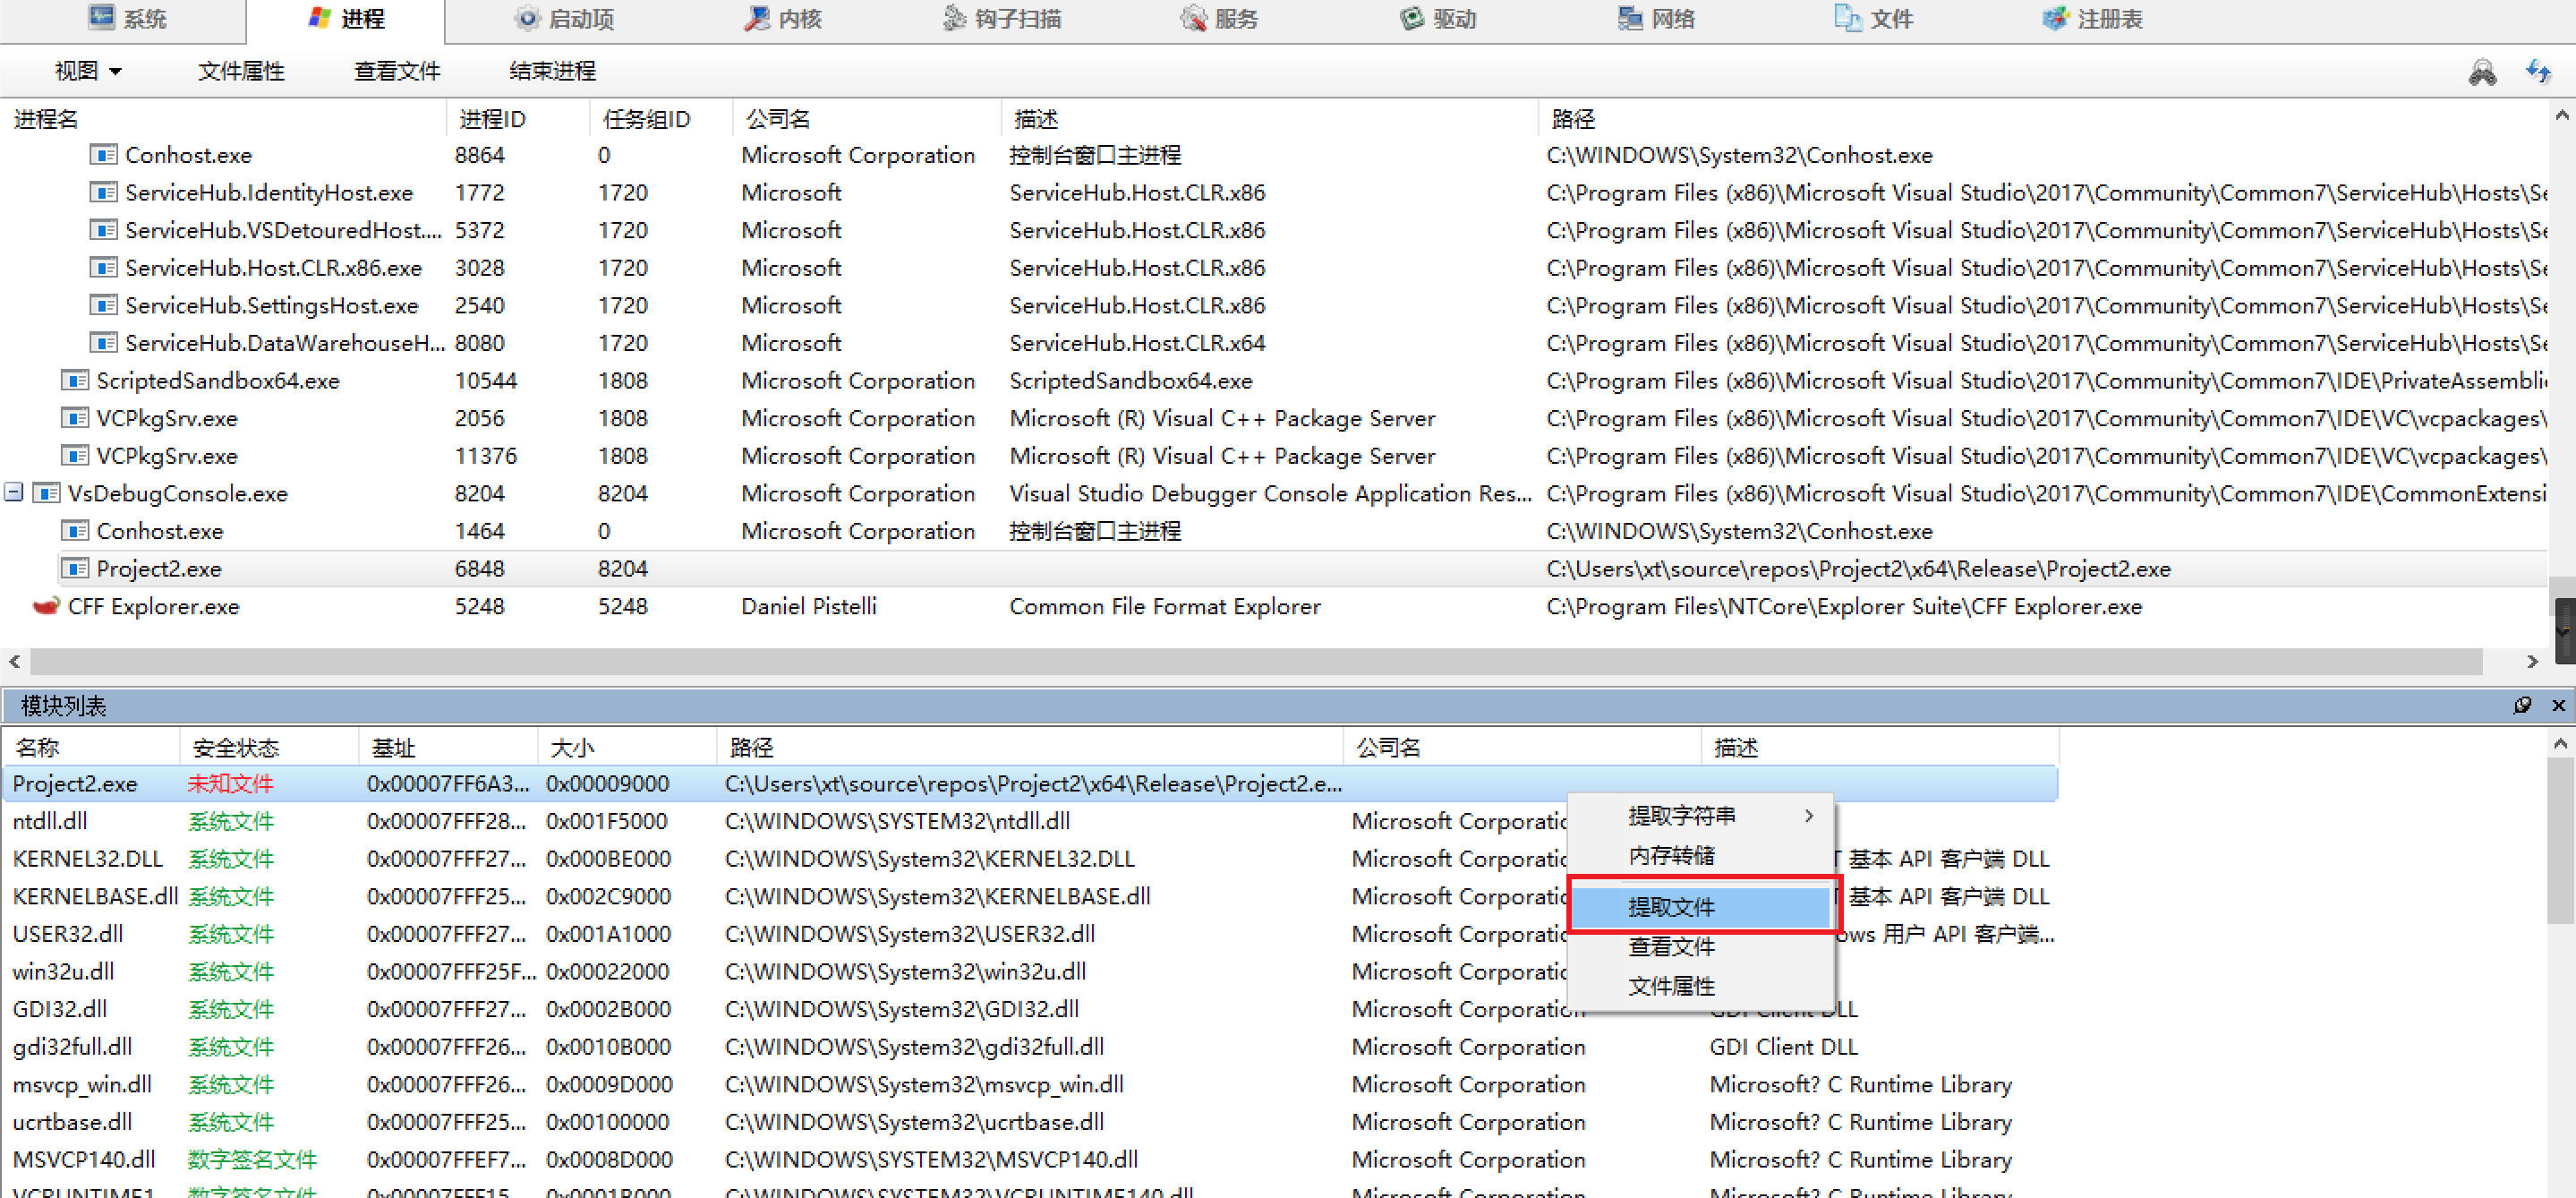This screenshot has height=1198, width=2576.
Task: Select the ServiceHub.DataWarehouseH... process row
Action: pyautogui.click(x=1275, y=343)
